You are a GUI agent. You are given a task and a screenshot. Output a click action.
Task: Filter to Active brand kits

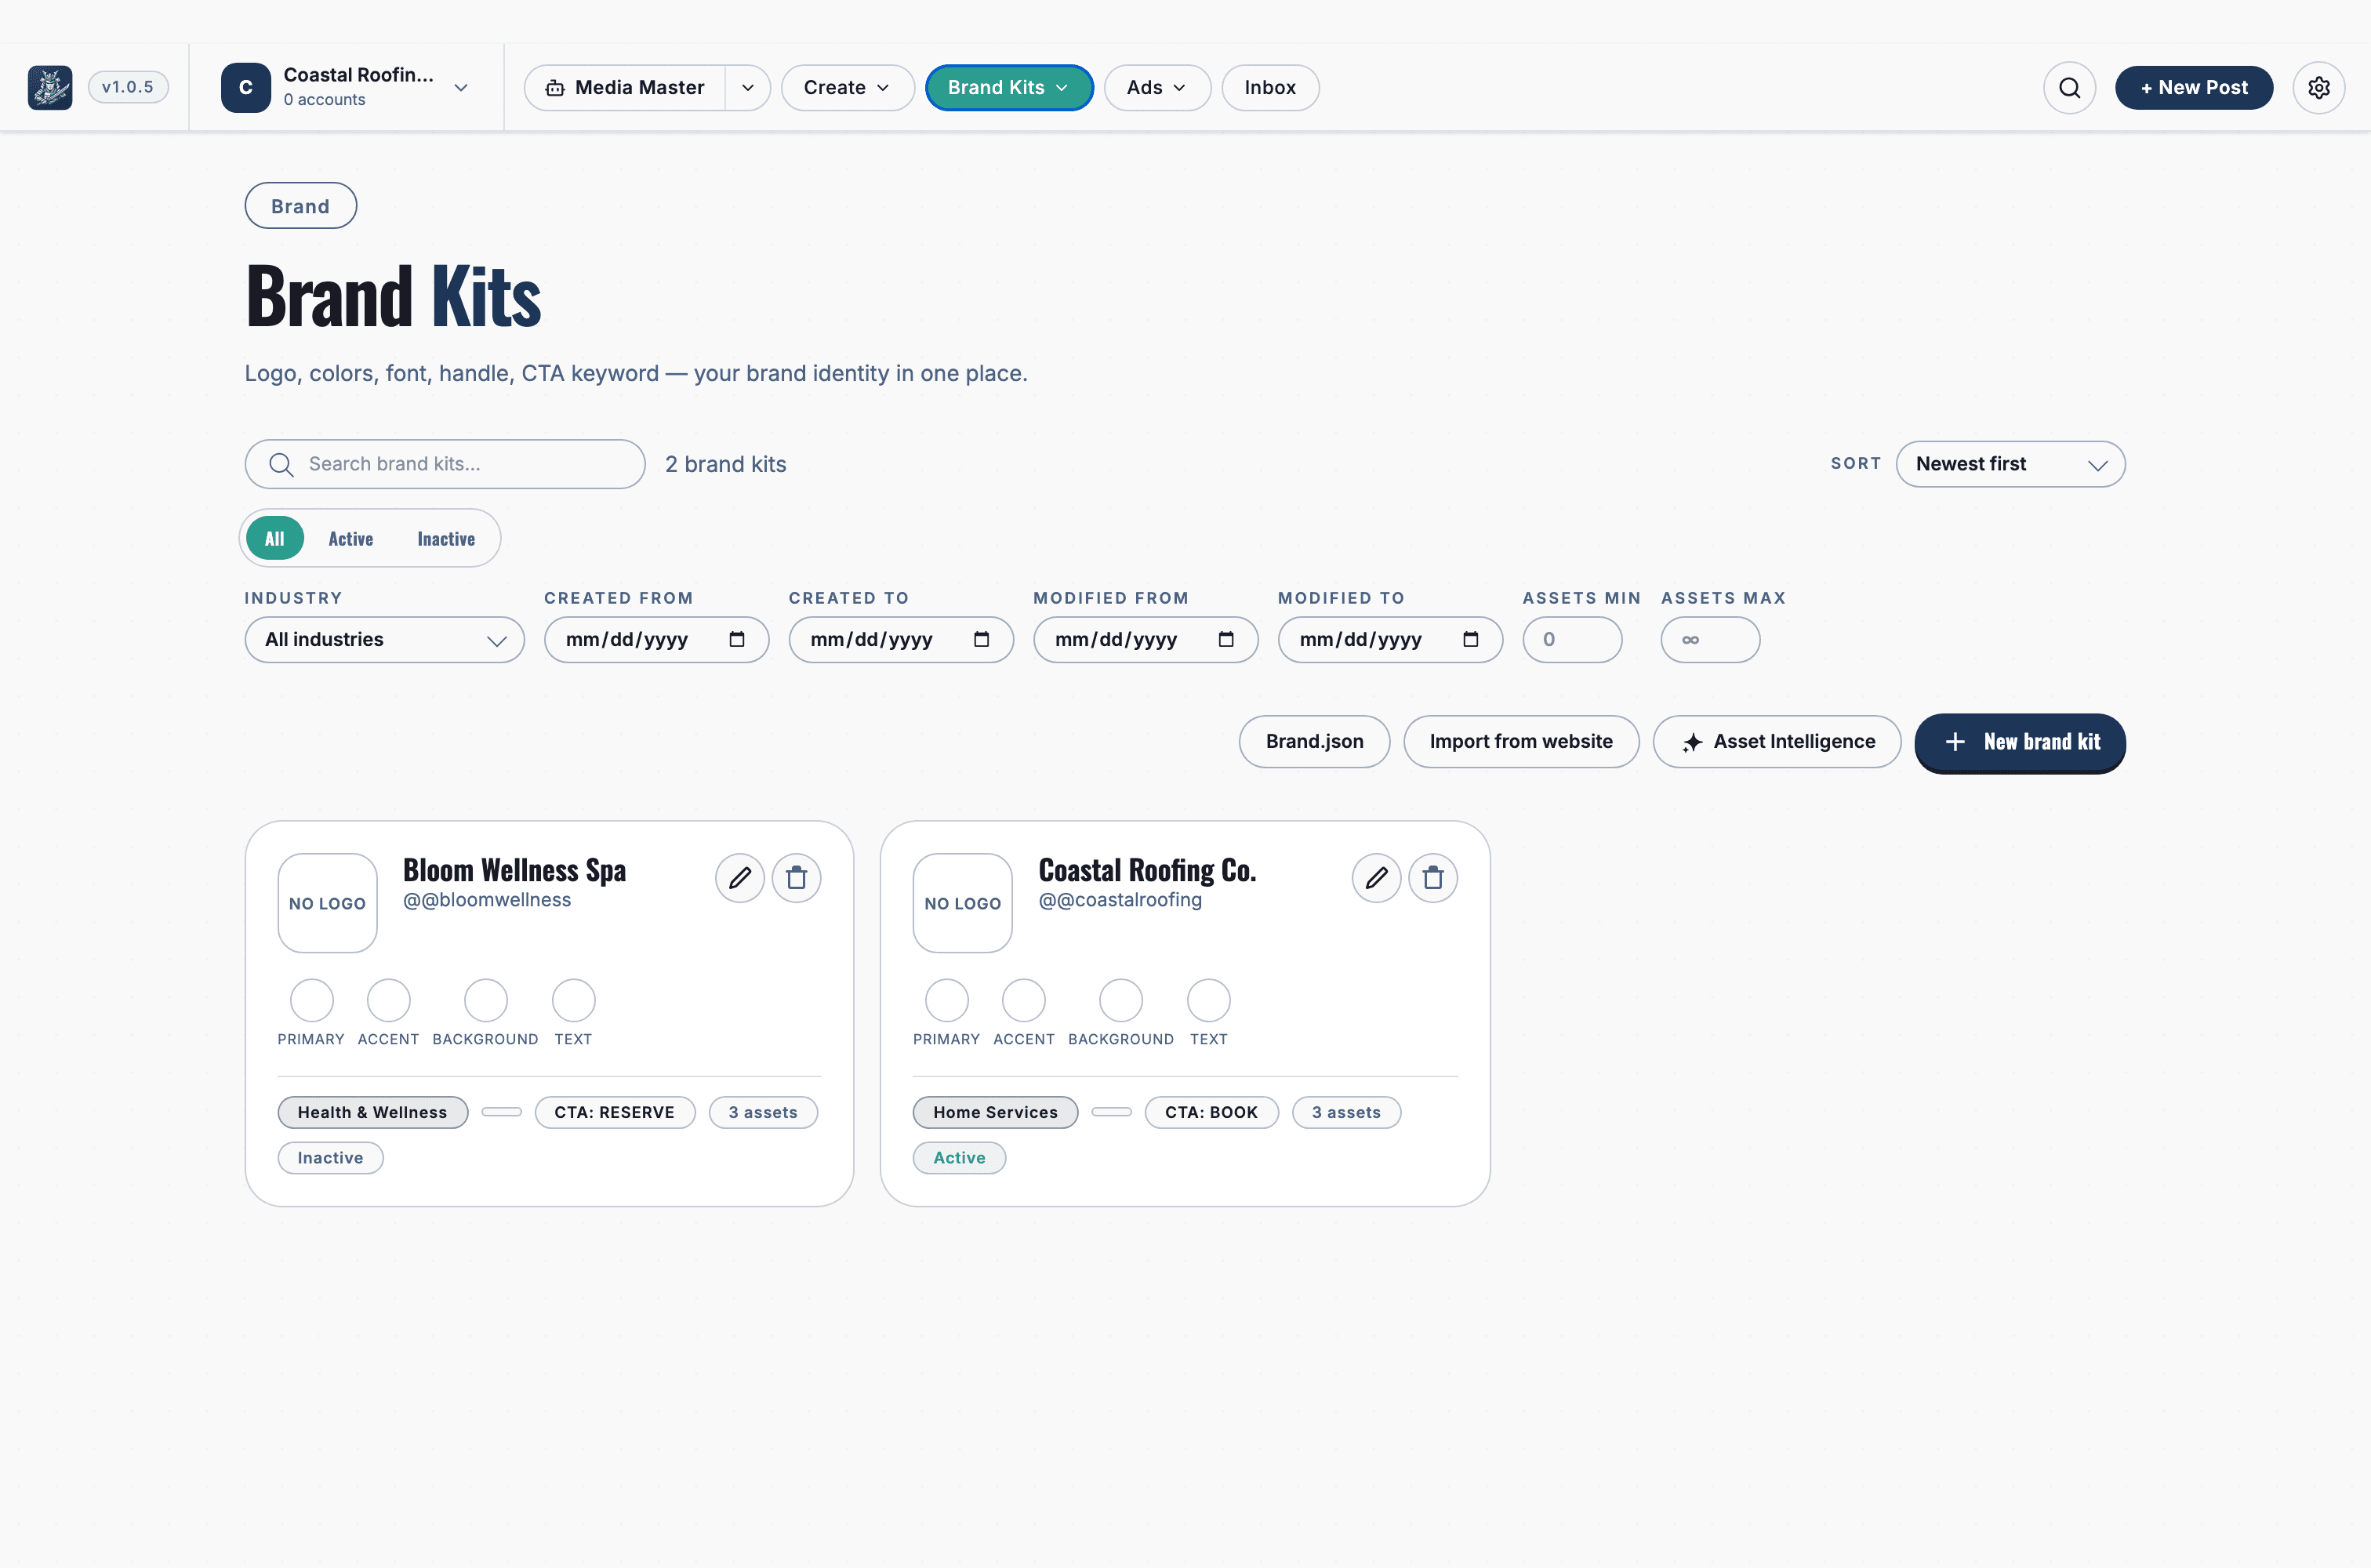[351, 539]
